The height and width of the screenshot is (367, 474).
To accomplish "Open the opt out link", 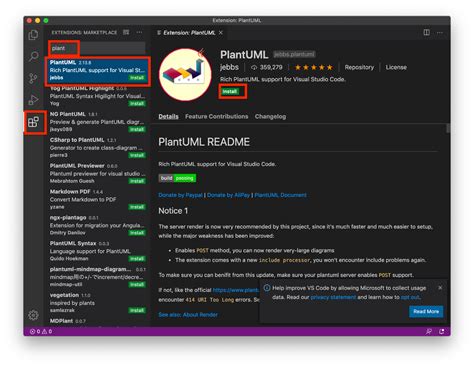I will pyautogui.click(x=410, y=297).
